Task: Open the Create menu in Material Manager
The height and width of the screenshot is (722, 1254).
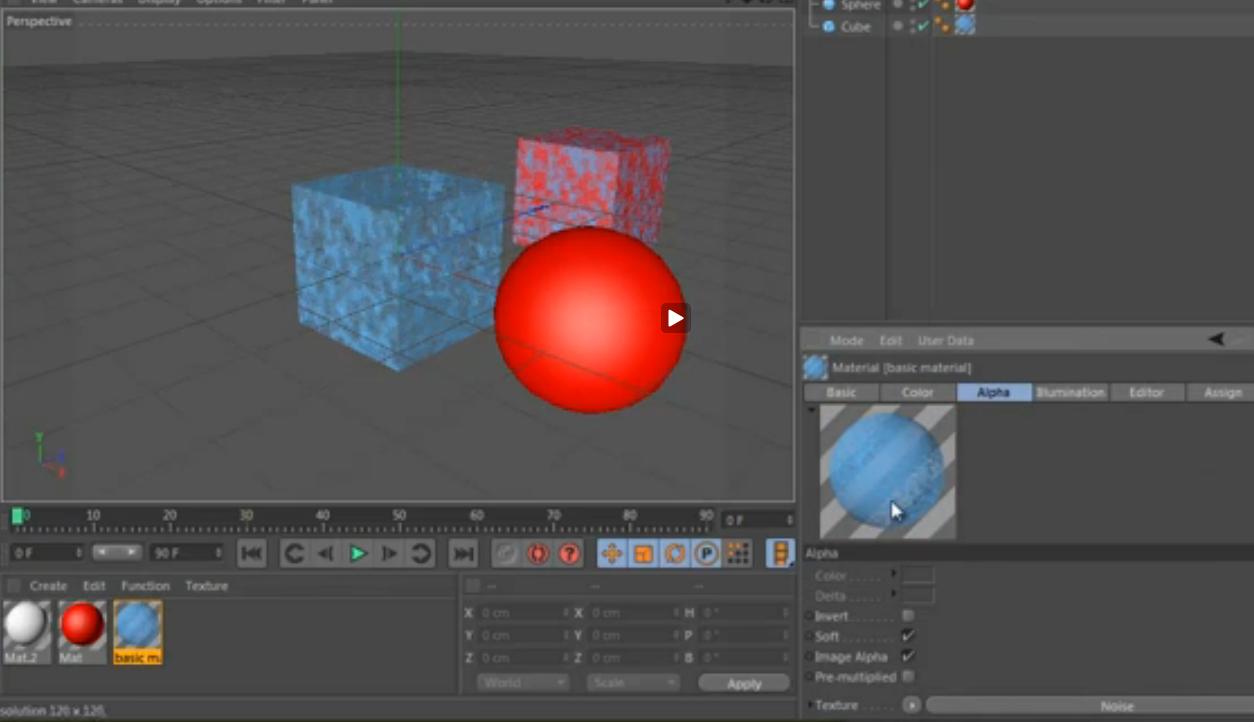Action: coord(48,586)
